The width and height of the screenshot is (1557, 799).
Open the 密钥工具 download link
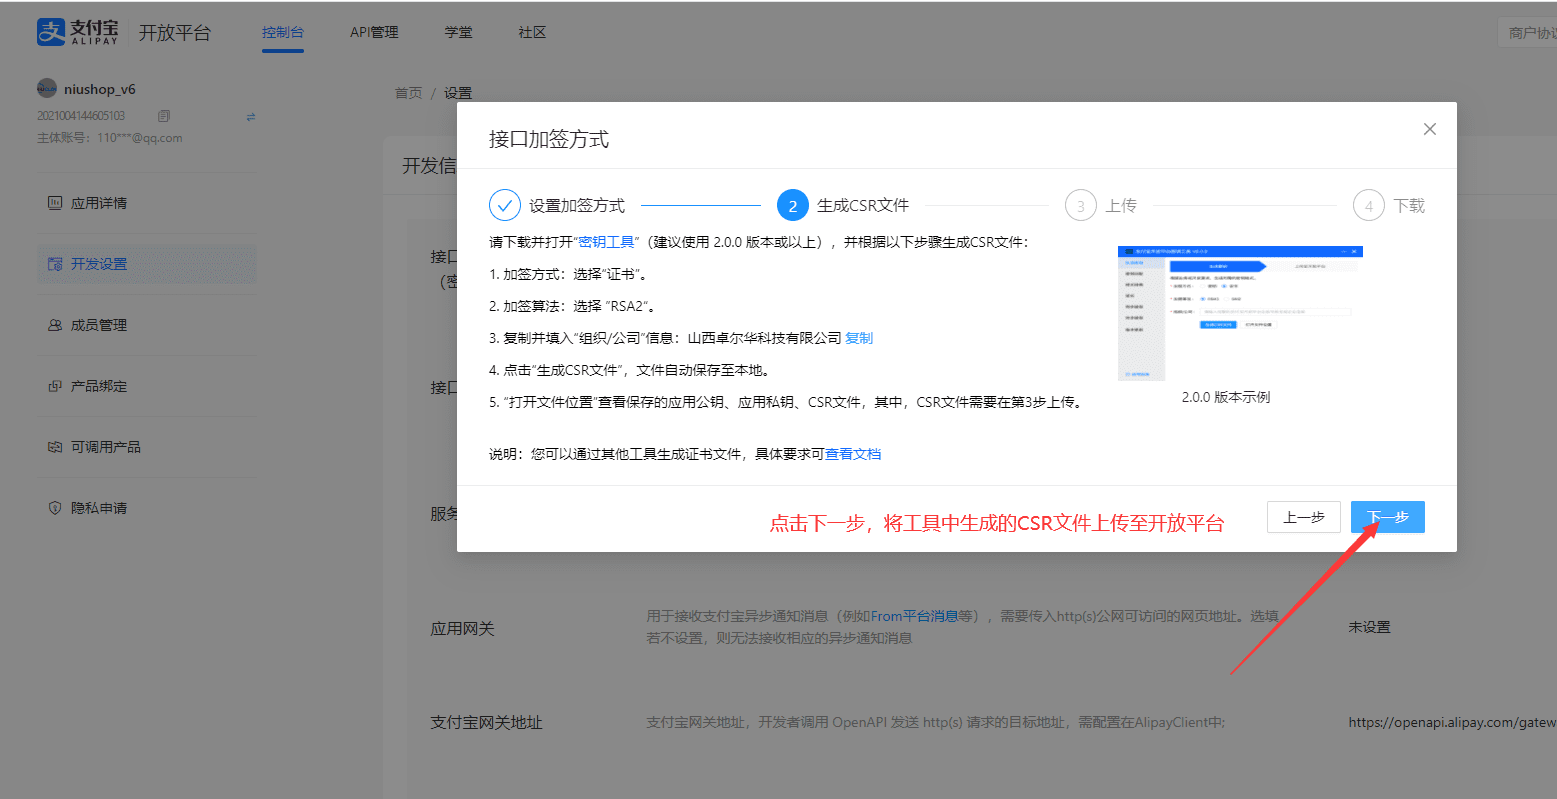click(606, 242)
